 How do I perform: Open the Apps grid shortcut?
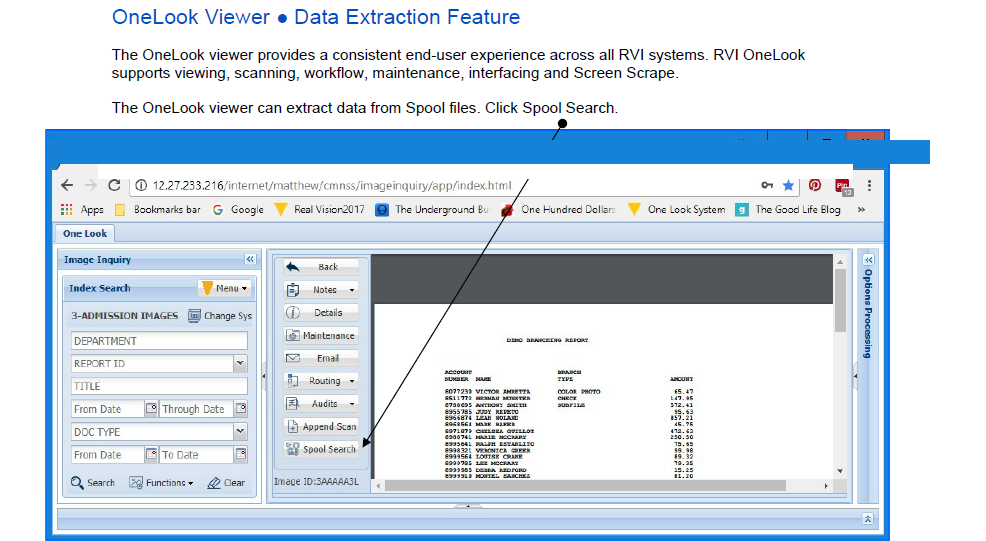pyautogui.click(x=82, y=209)
